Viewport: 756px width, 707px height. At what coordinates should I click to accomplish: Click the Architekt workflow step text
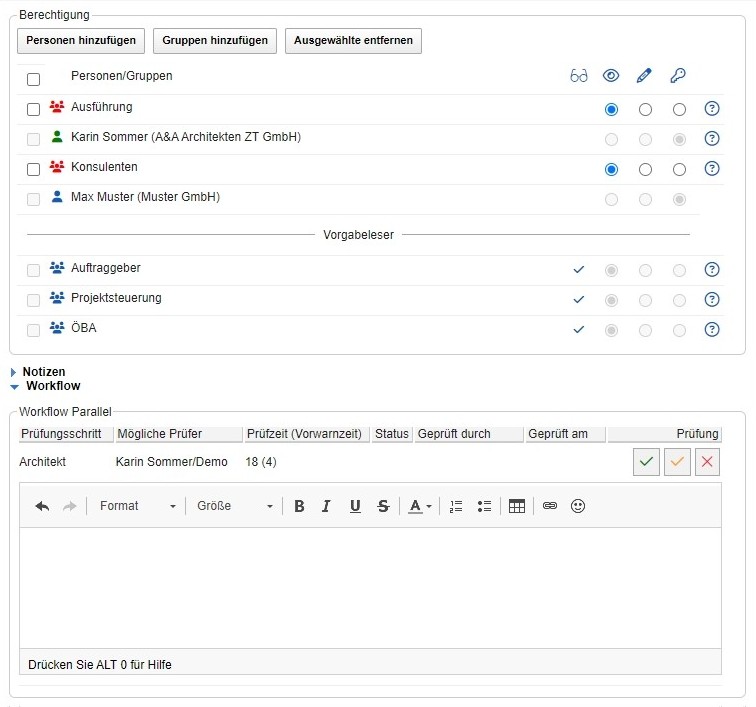click(x=42, y=462)
